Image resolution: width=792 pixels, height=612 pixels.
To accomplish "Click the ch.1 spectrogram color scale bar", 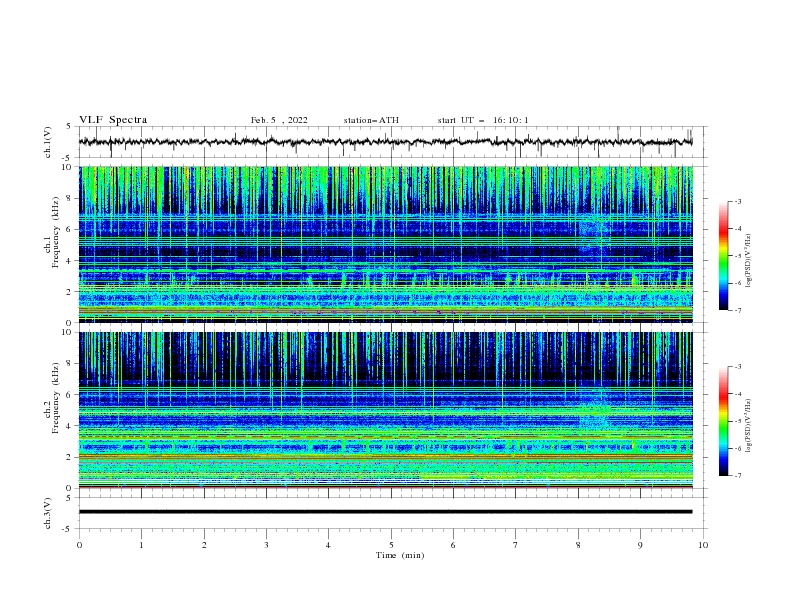I will click(x=724, y=256).
